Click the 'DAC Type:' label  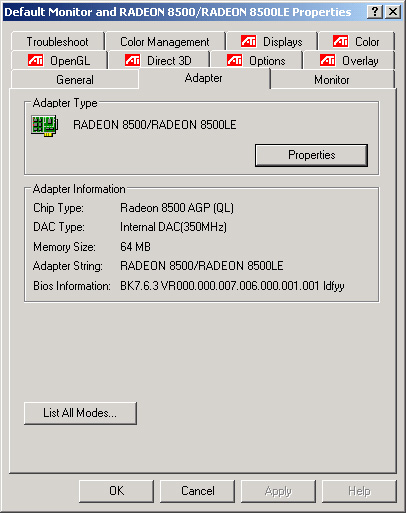pos(59,227)
